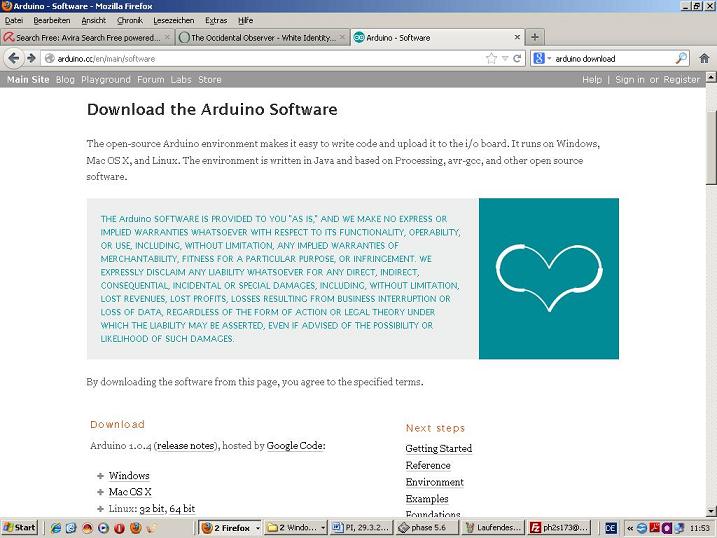717x538 pixels.
Task: Switch to The Occidental Observer tab
Action: (262, 37)
